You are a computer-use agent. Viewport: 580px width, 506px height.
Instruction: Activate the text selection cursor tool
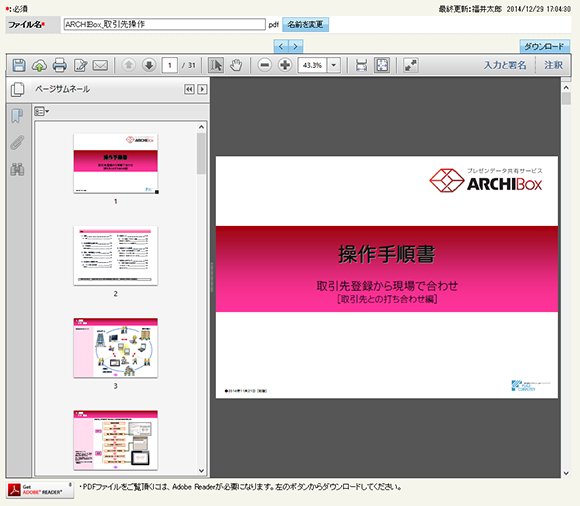click(x=216, y=65)
